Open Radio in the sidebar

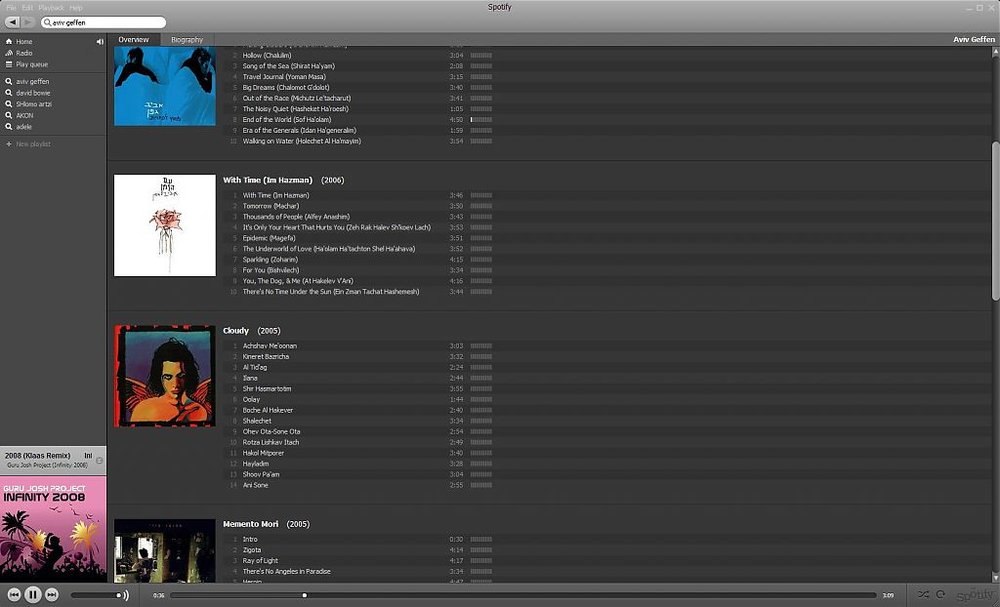click(24, 53)
